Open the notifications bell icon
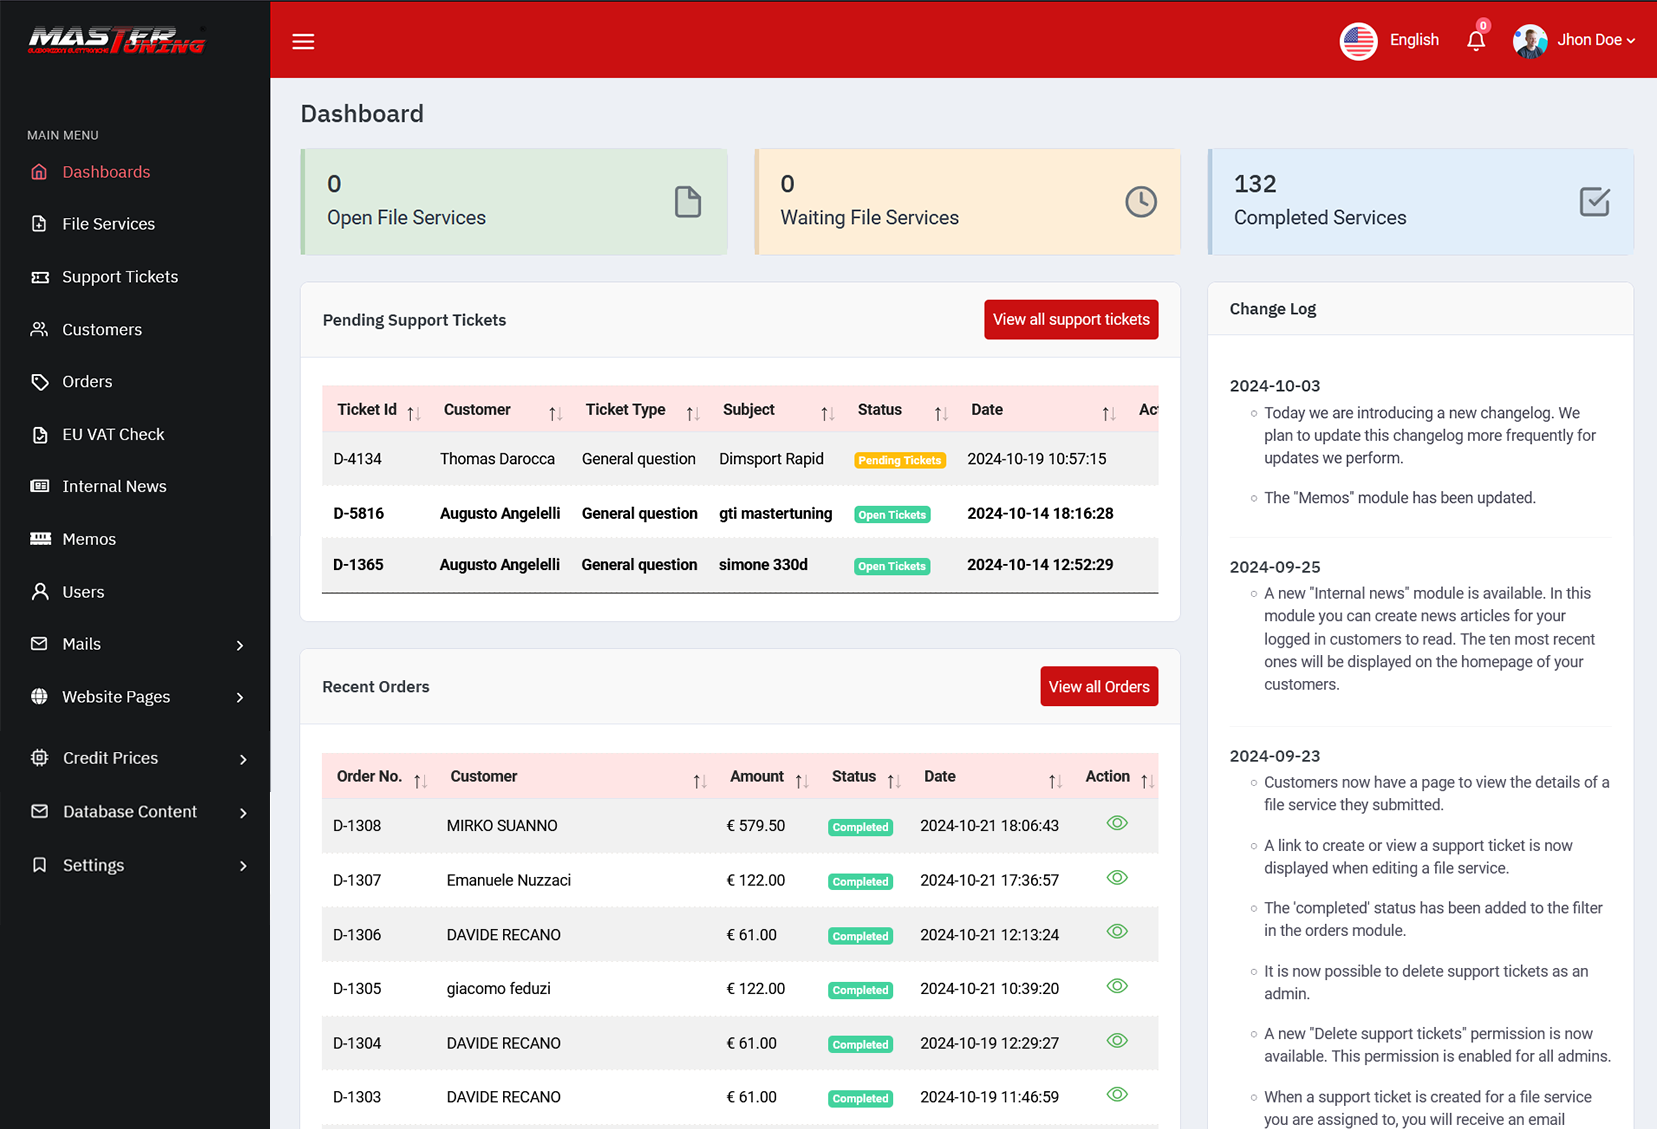The image size is (1657, 1129). coord(1475,41)
